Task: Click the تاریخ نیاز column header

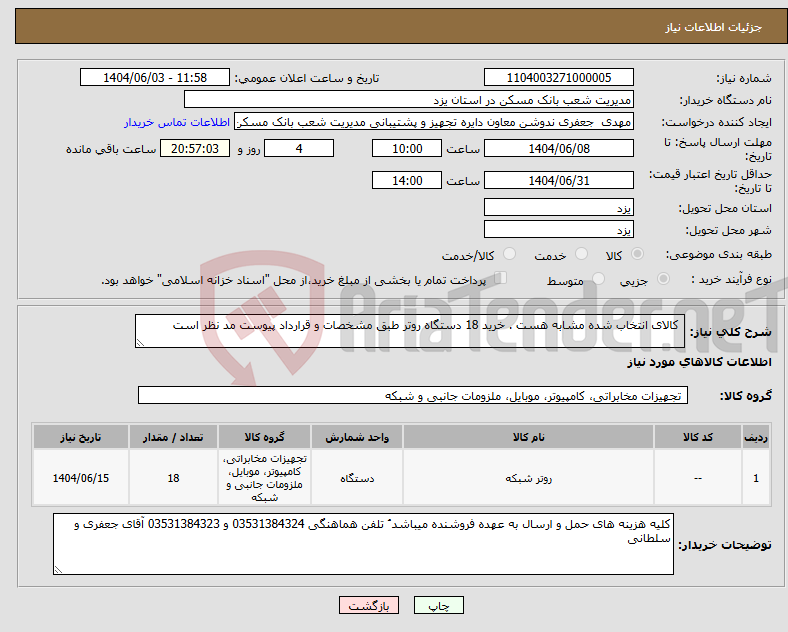Action: point(81,437)
